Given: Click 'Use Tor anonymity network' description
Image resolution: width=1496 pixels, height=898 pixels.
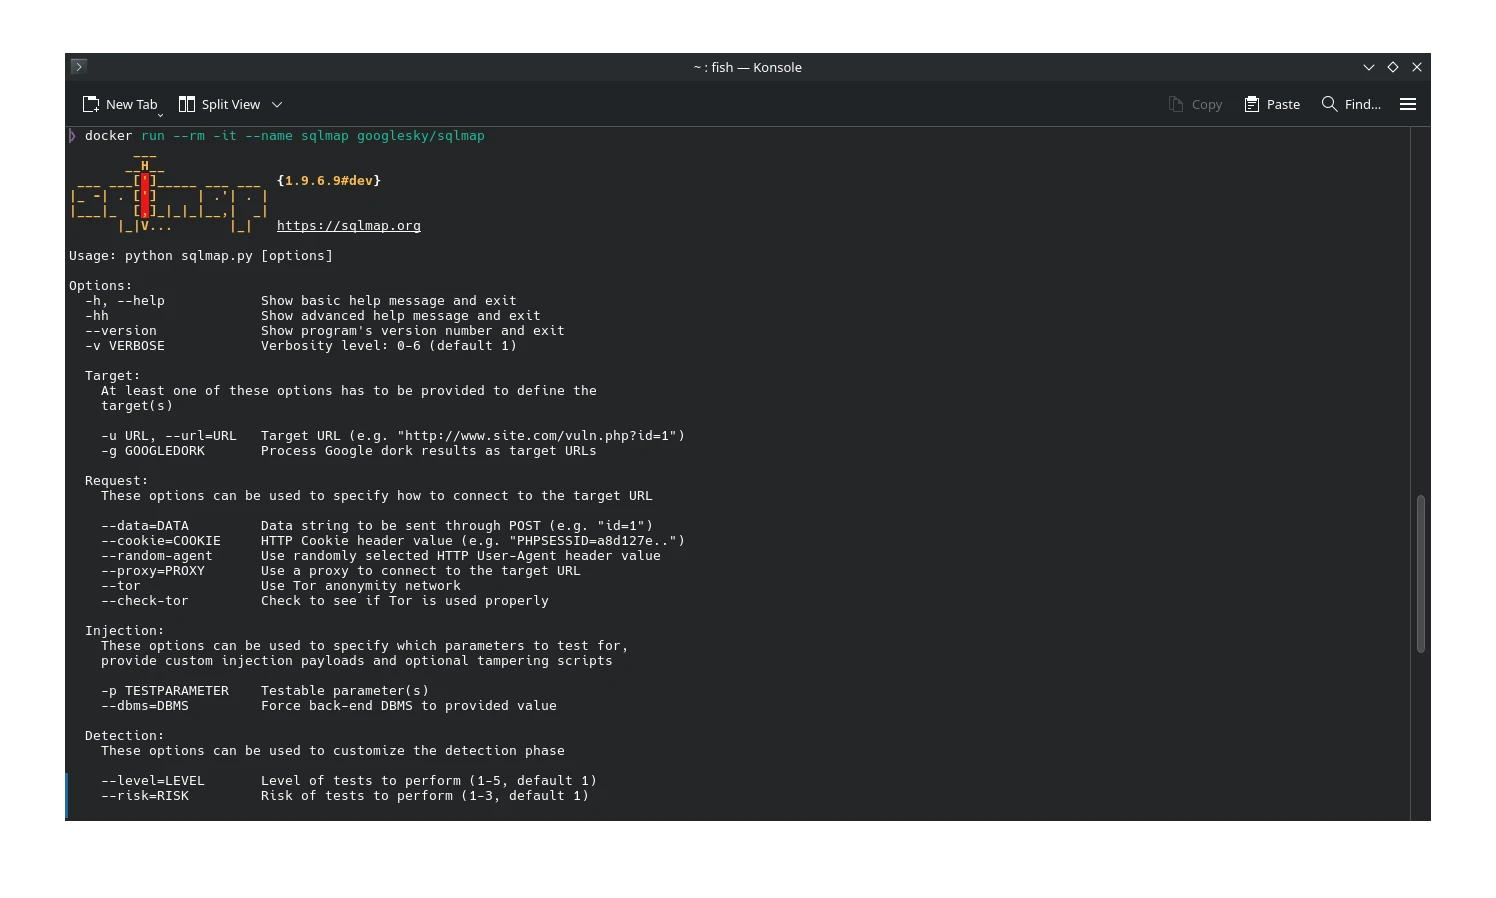Looking at the screenshot, I should click(x=361, y=586).
